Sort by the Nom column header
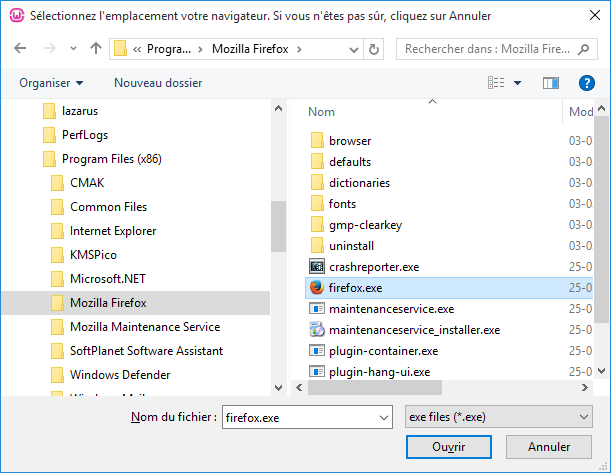Viewport: 611px width, 473px height. (322, 112)
